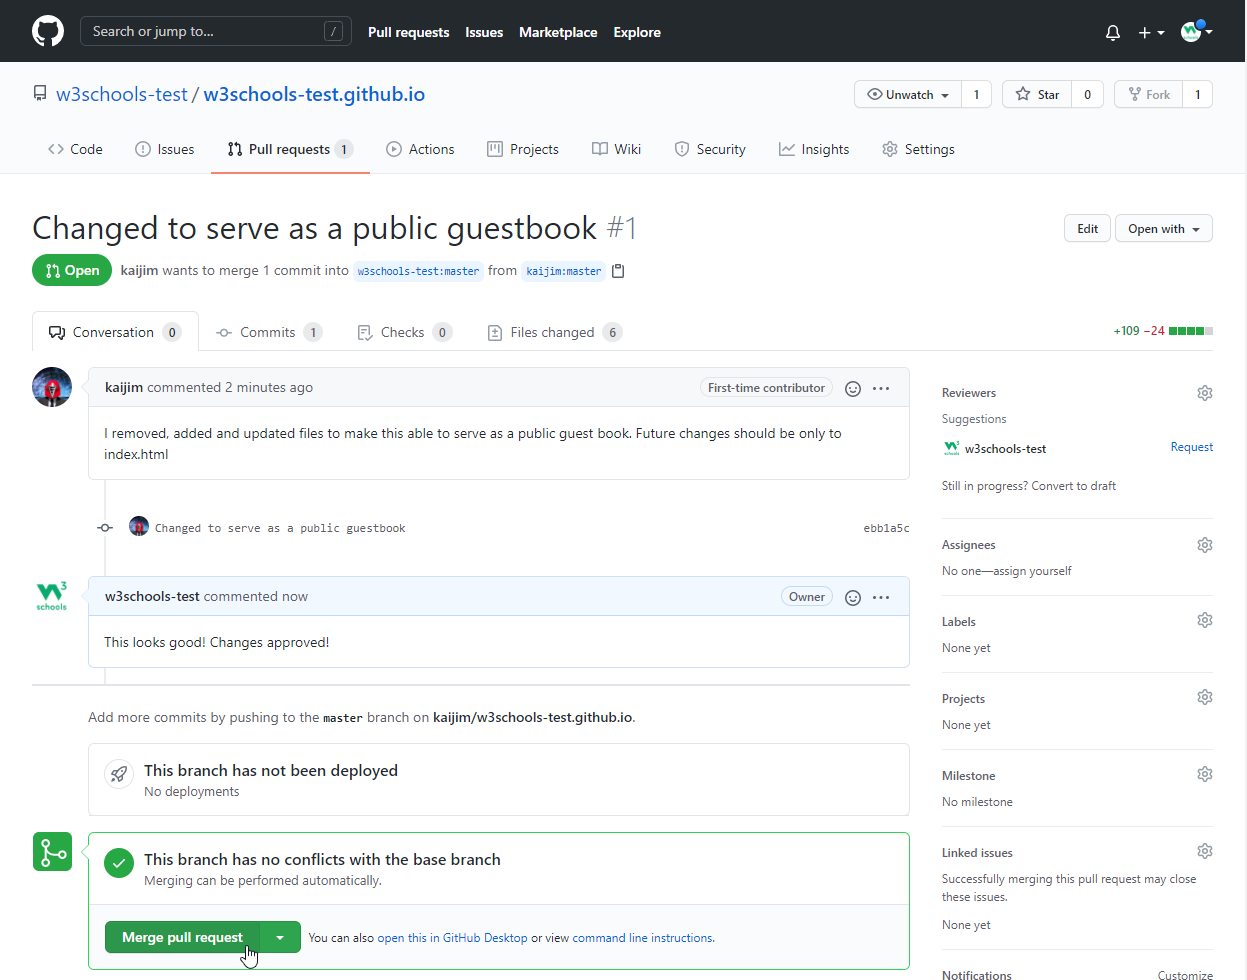Toggle Star on this repository

[1037, 94]
